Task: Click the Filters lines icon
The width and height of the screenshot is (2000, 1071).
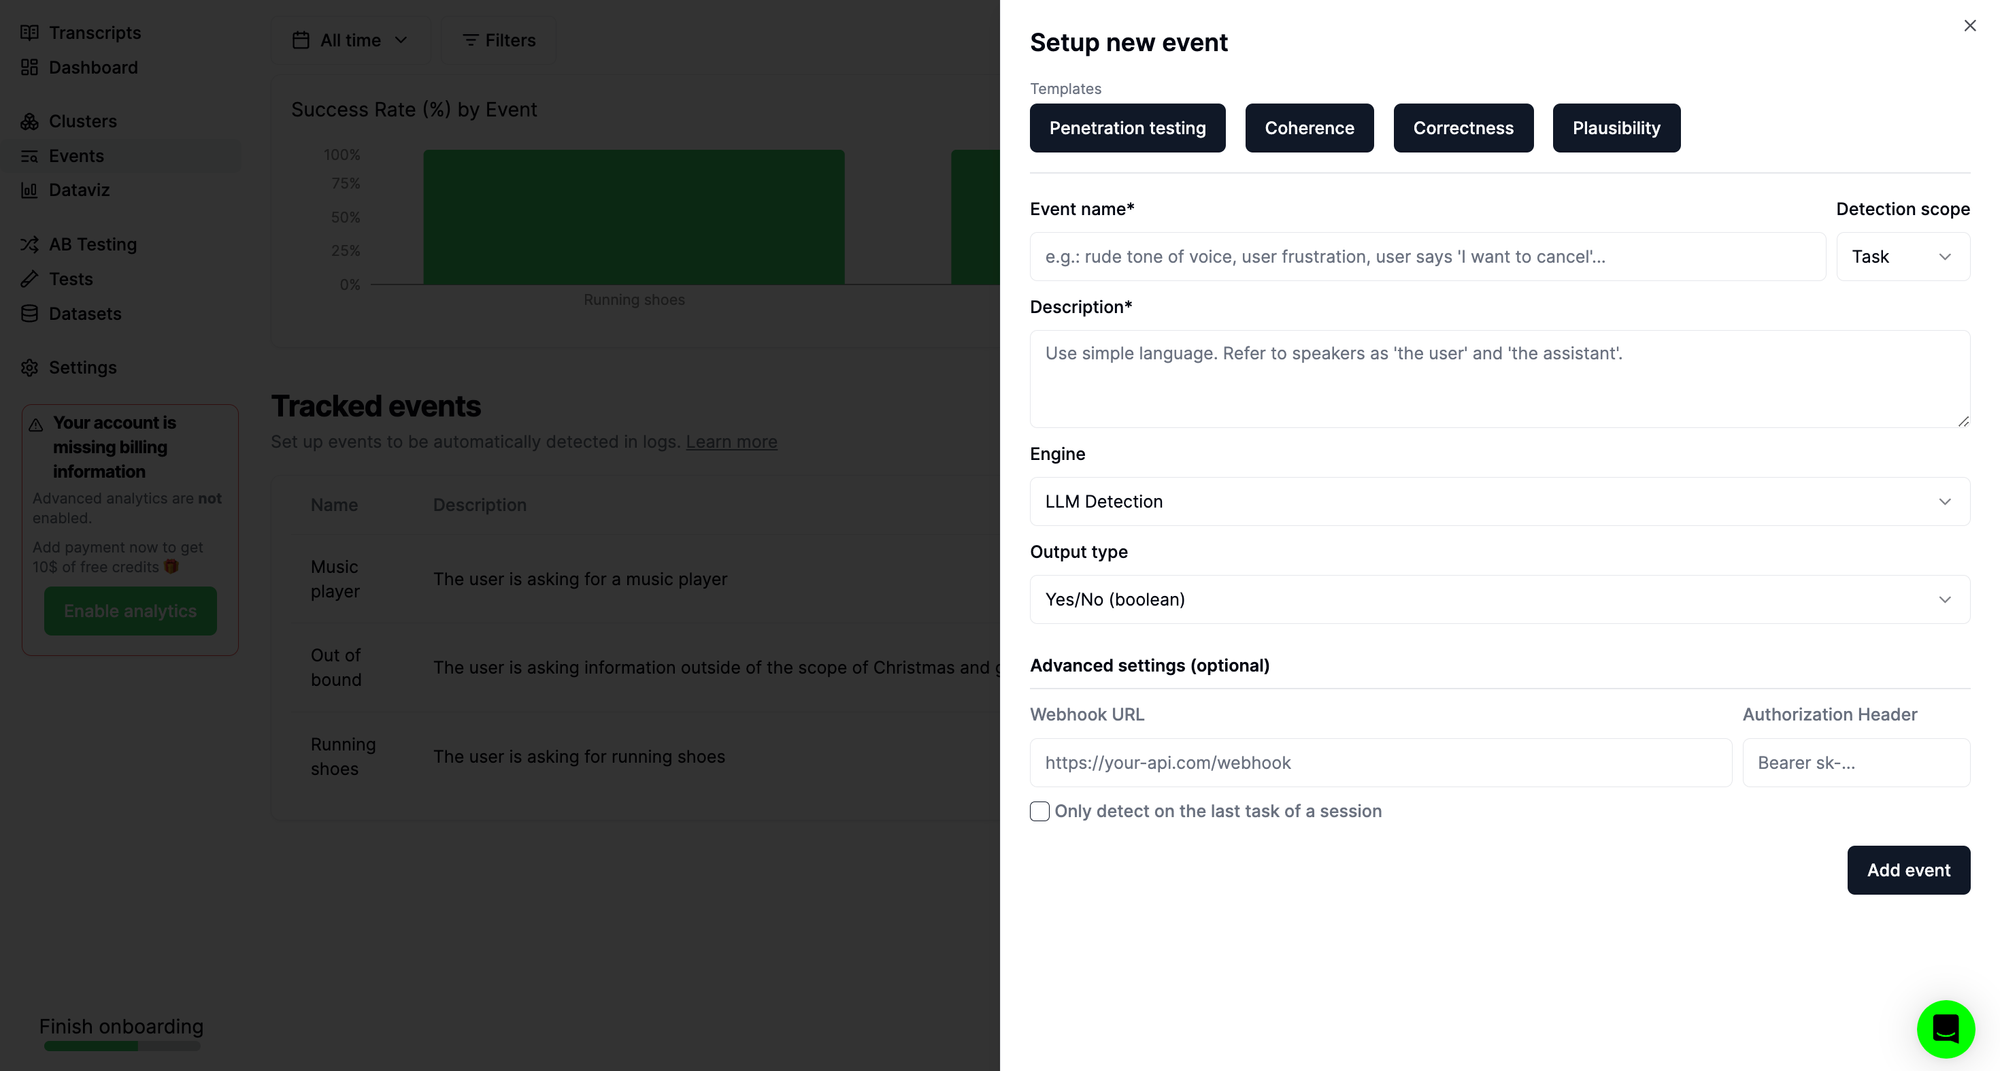Action: (470, 40)
